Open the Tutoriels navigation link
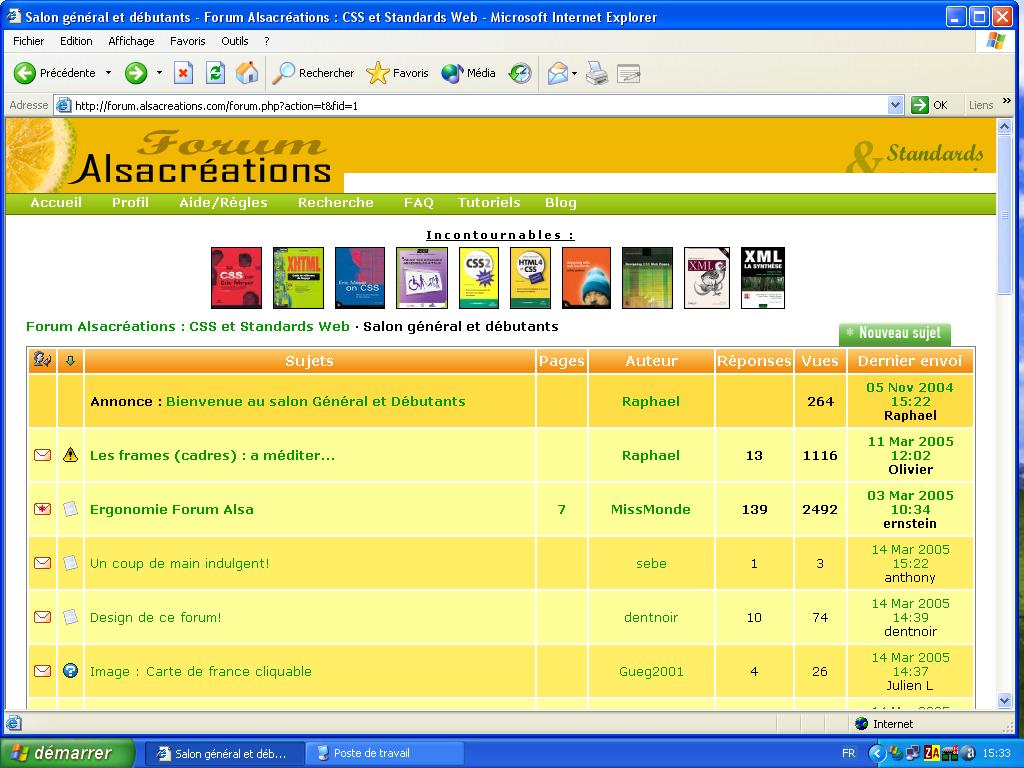 point(489,202)
